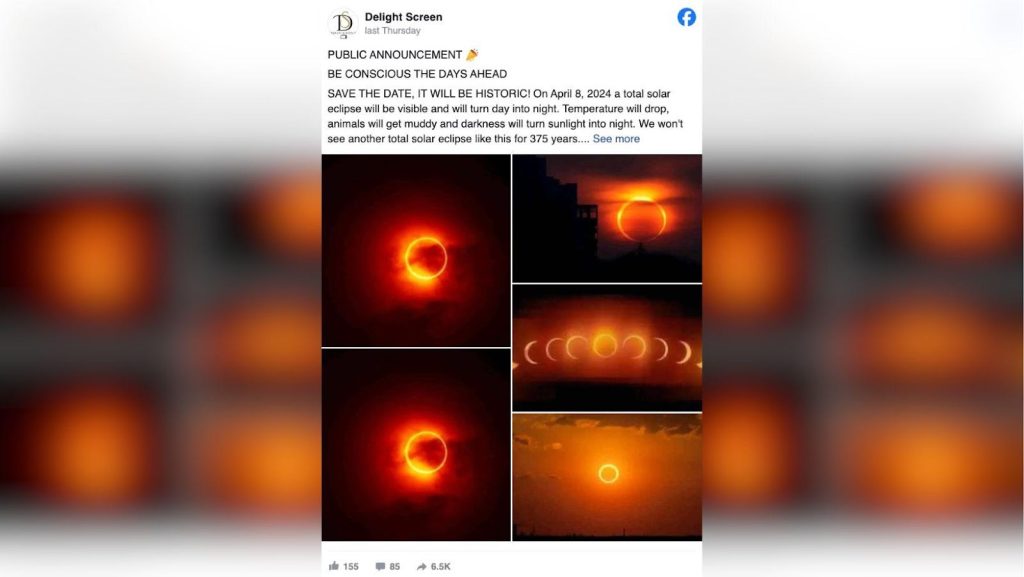
Task: Click the 85 comments count
Action: tap(394, 567)
